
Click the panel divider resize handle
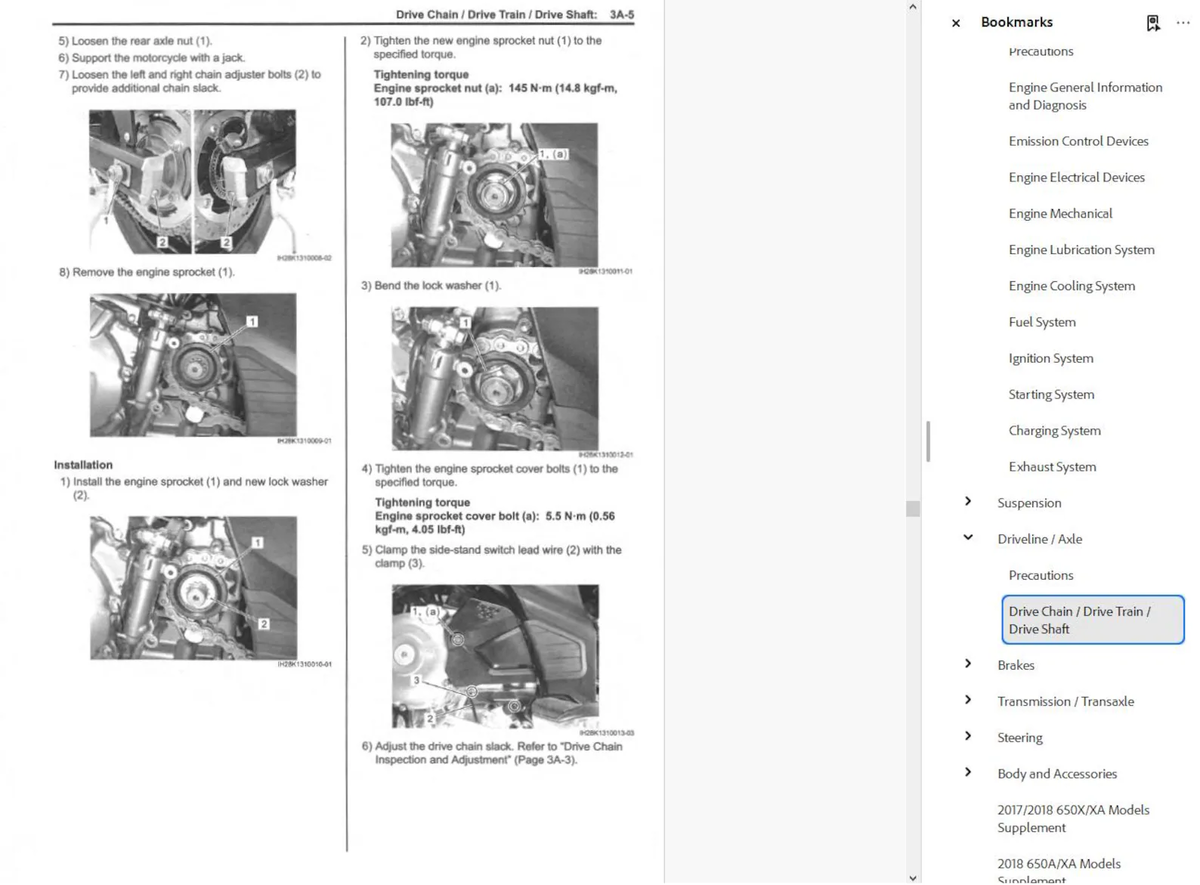[x=928, y=441]
